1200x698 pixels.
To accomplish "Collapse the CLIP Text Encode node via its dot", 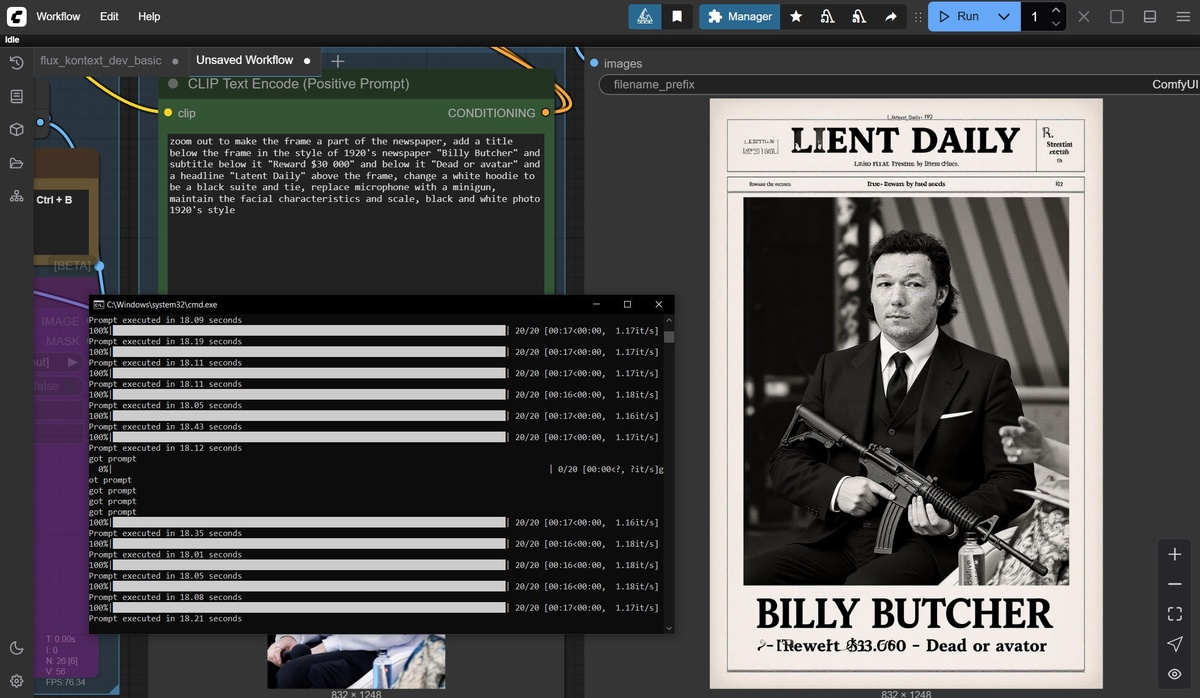I will [x=173, y=84].
